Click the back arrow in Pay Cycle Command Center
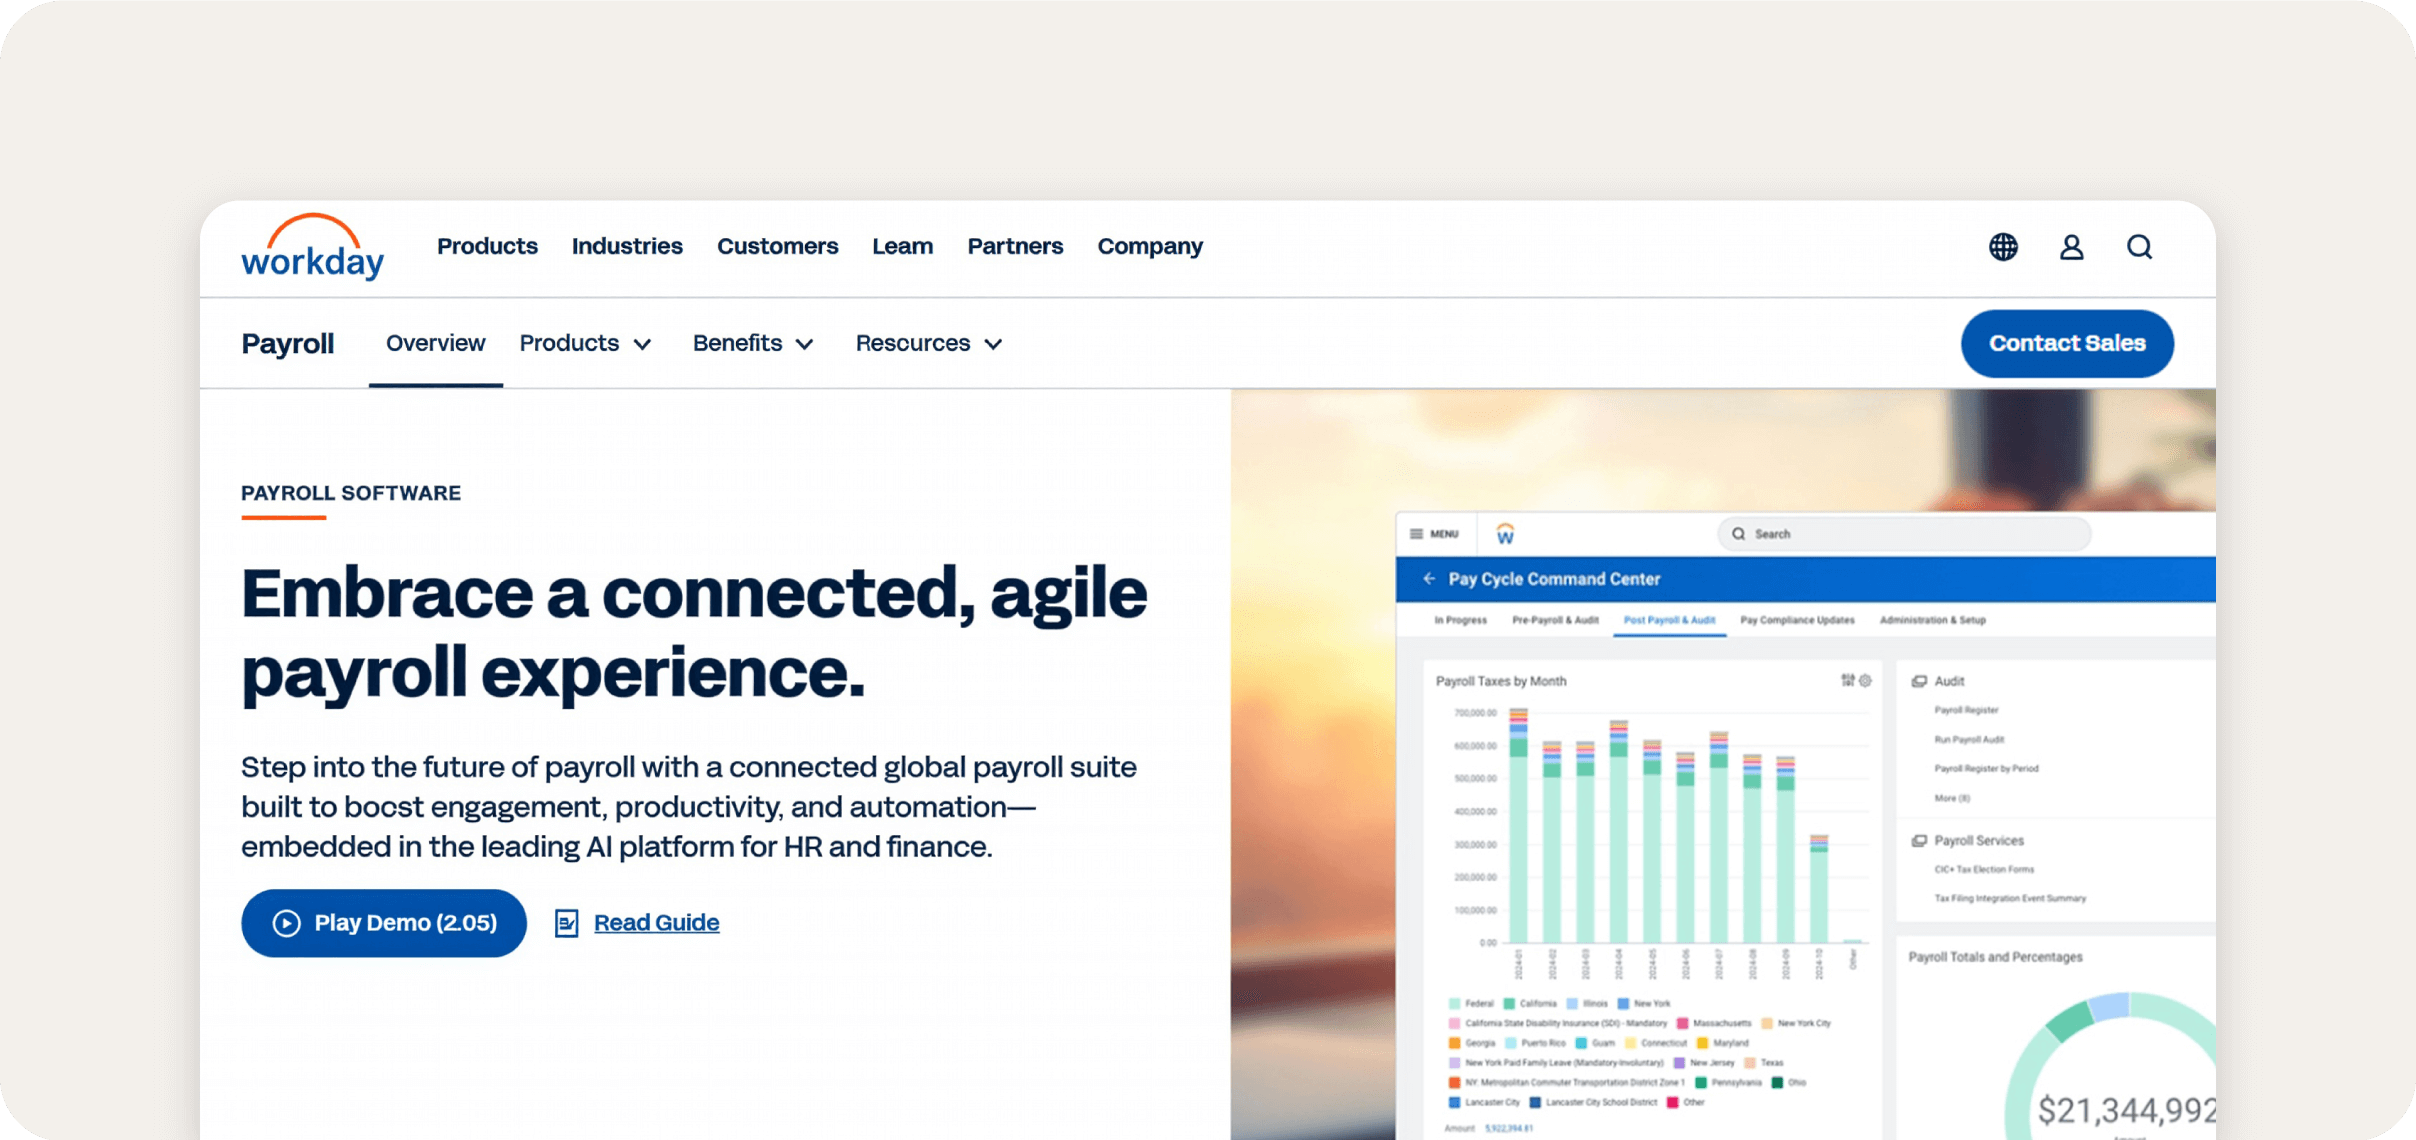This screenshot has height=1140, width=2416. 1430,579
